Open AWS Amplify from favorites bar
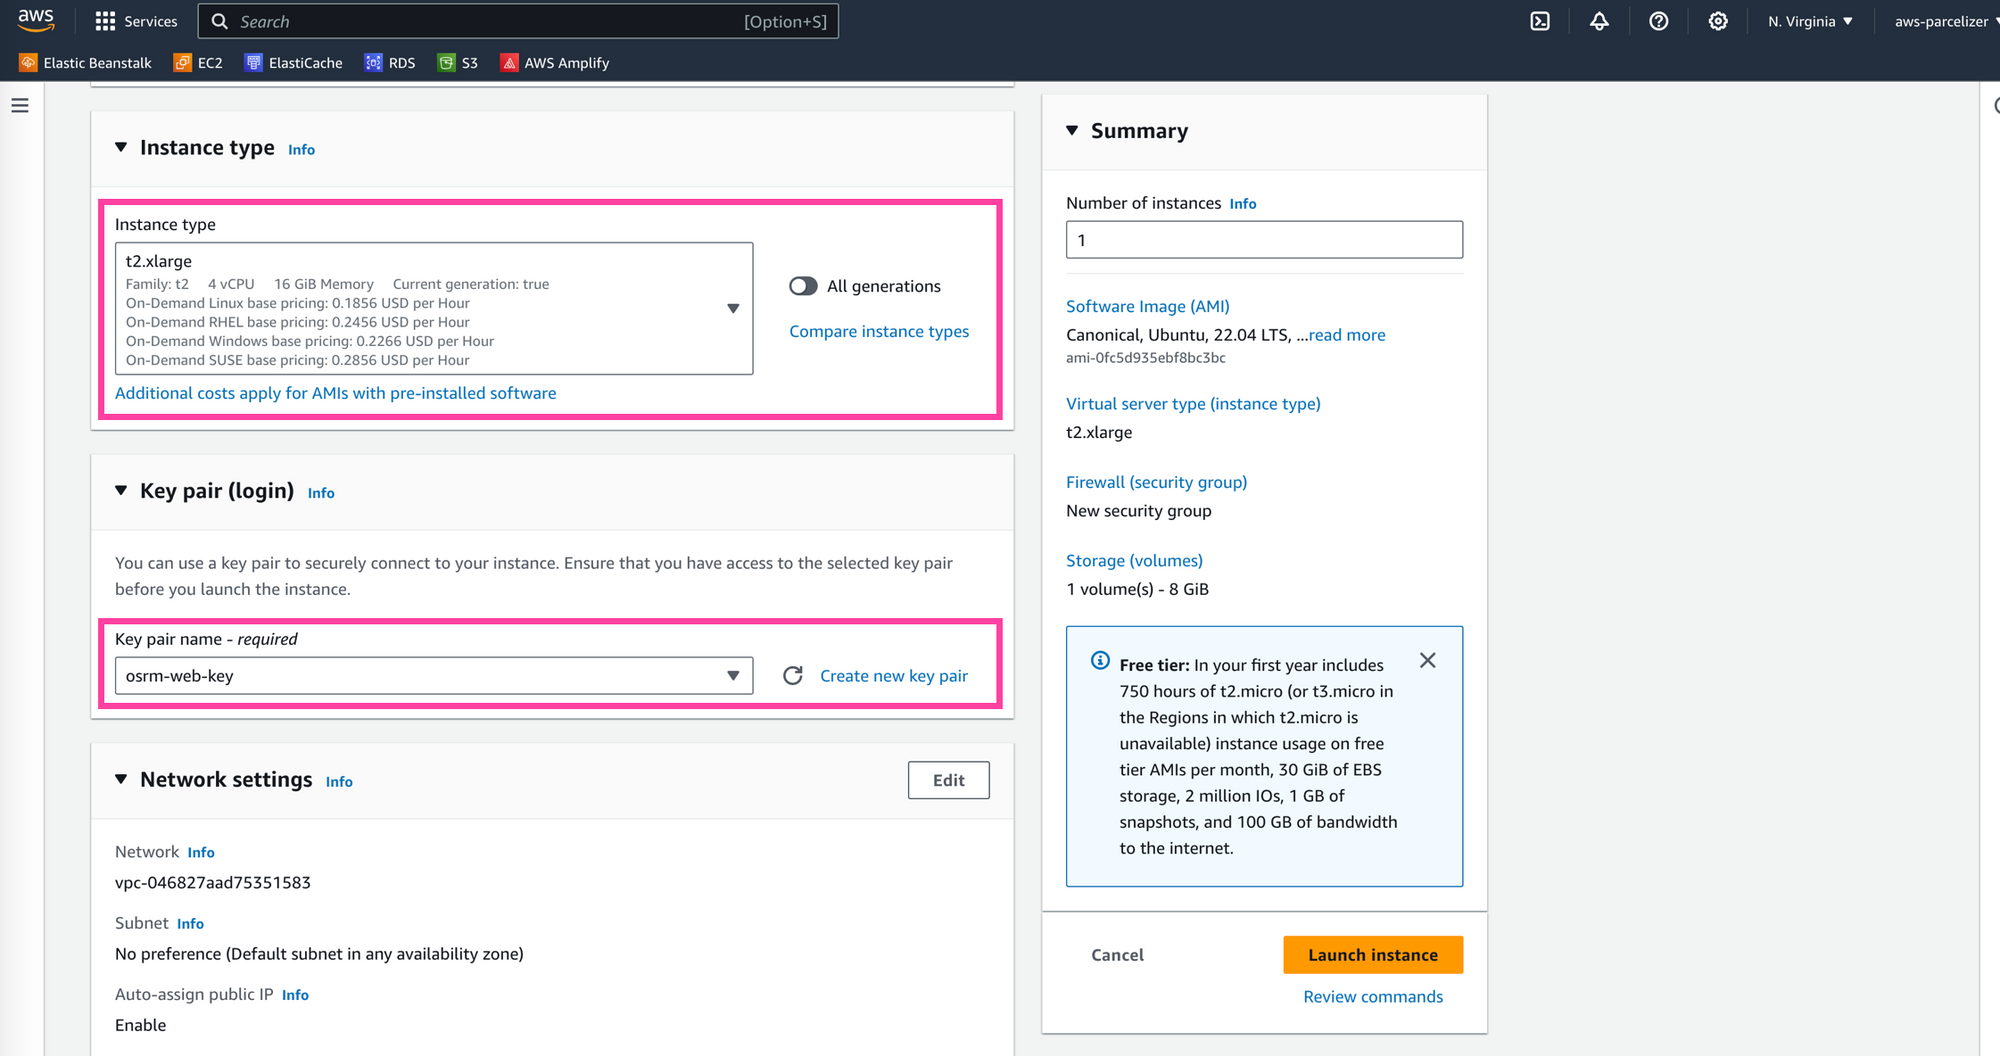This screenshot has width=2000, height=1056. click(553, 62)
